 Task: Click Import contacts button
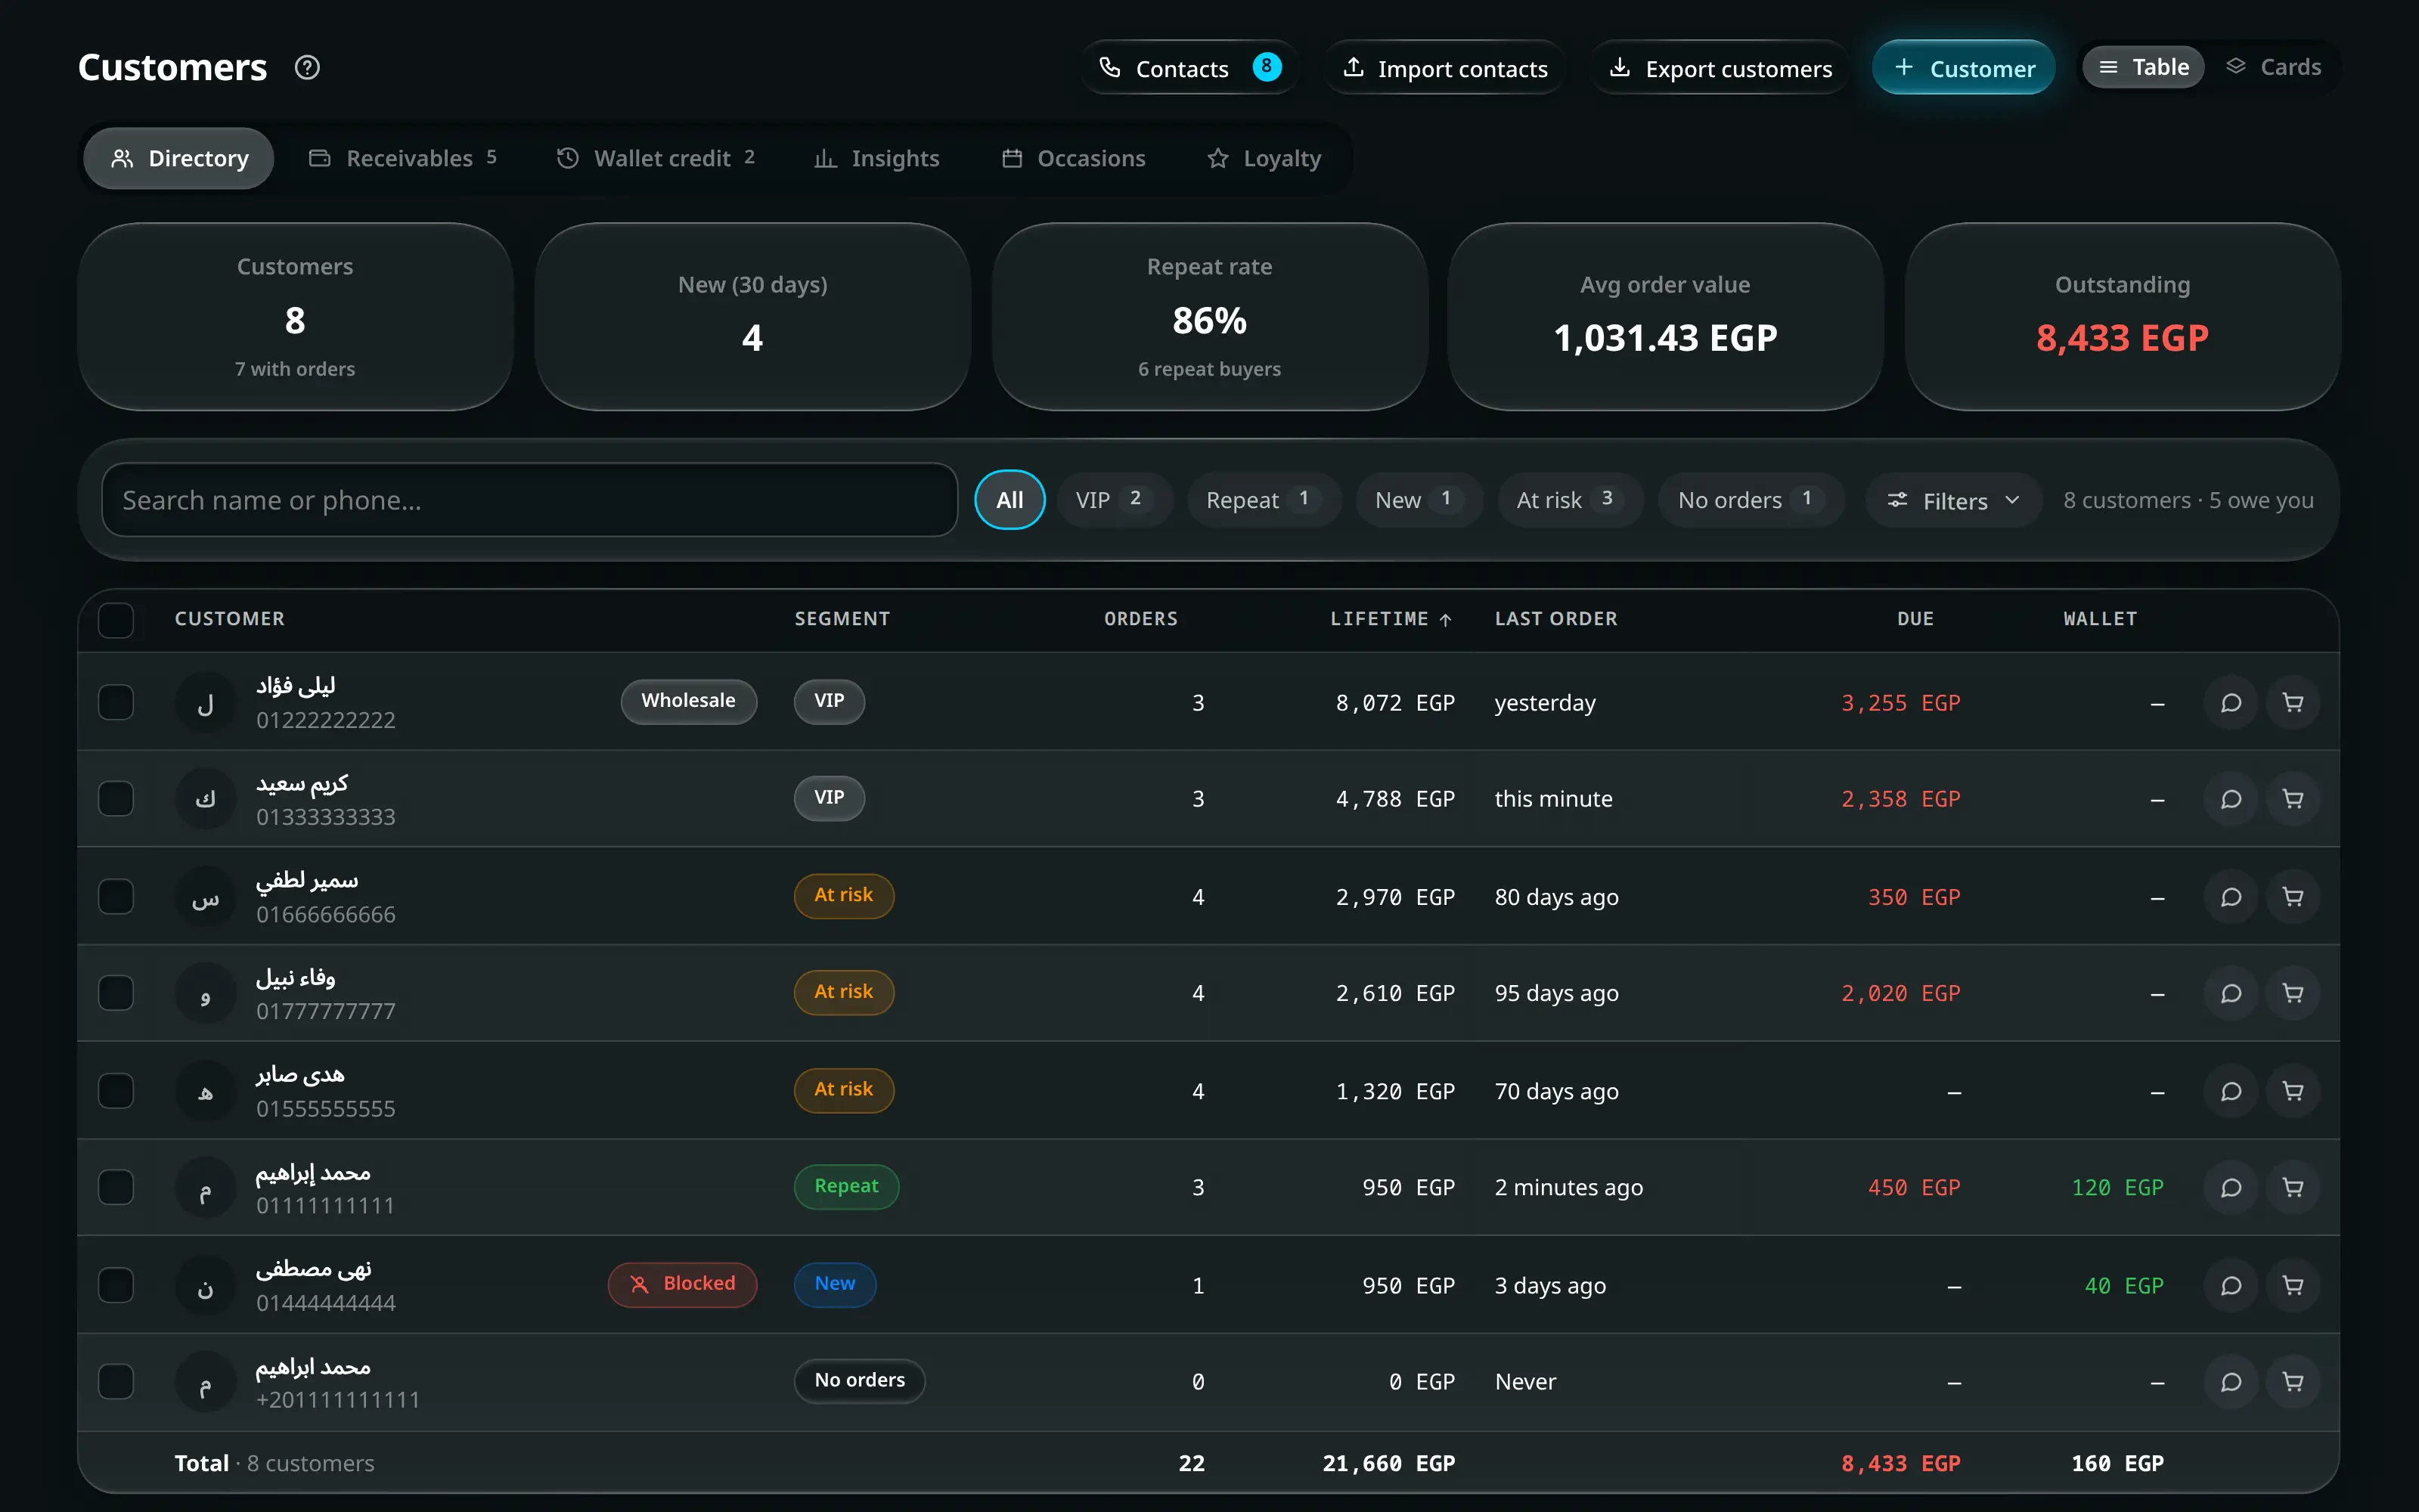pos(1445,67)
